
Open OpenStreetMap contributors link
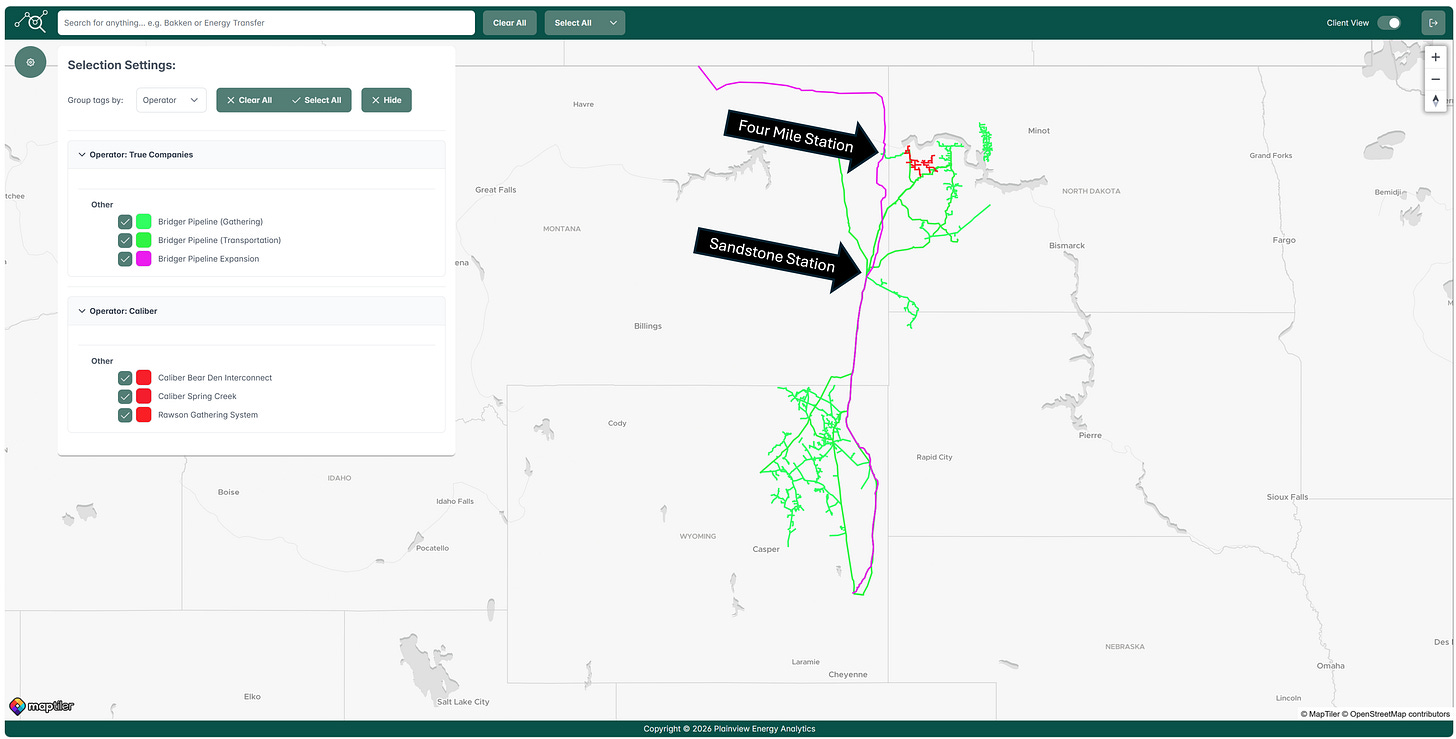(1397, 714)
